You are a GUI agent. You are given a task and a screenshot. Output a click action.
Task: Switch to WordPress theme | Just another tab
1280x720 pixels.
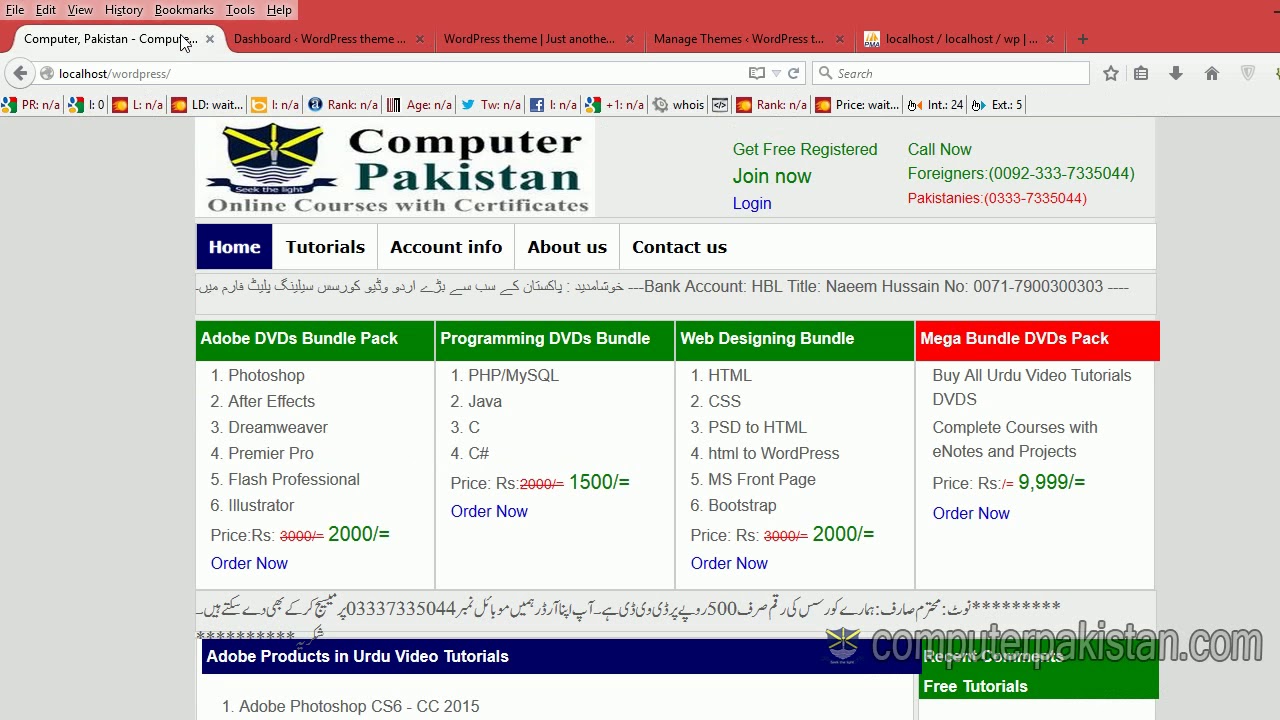click(530, 39)
